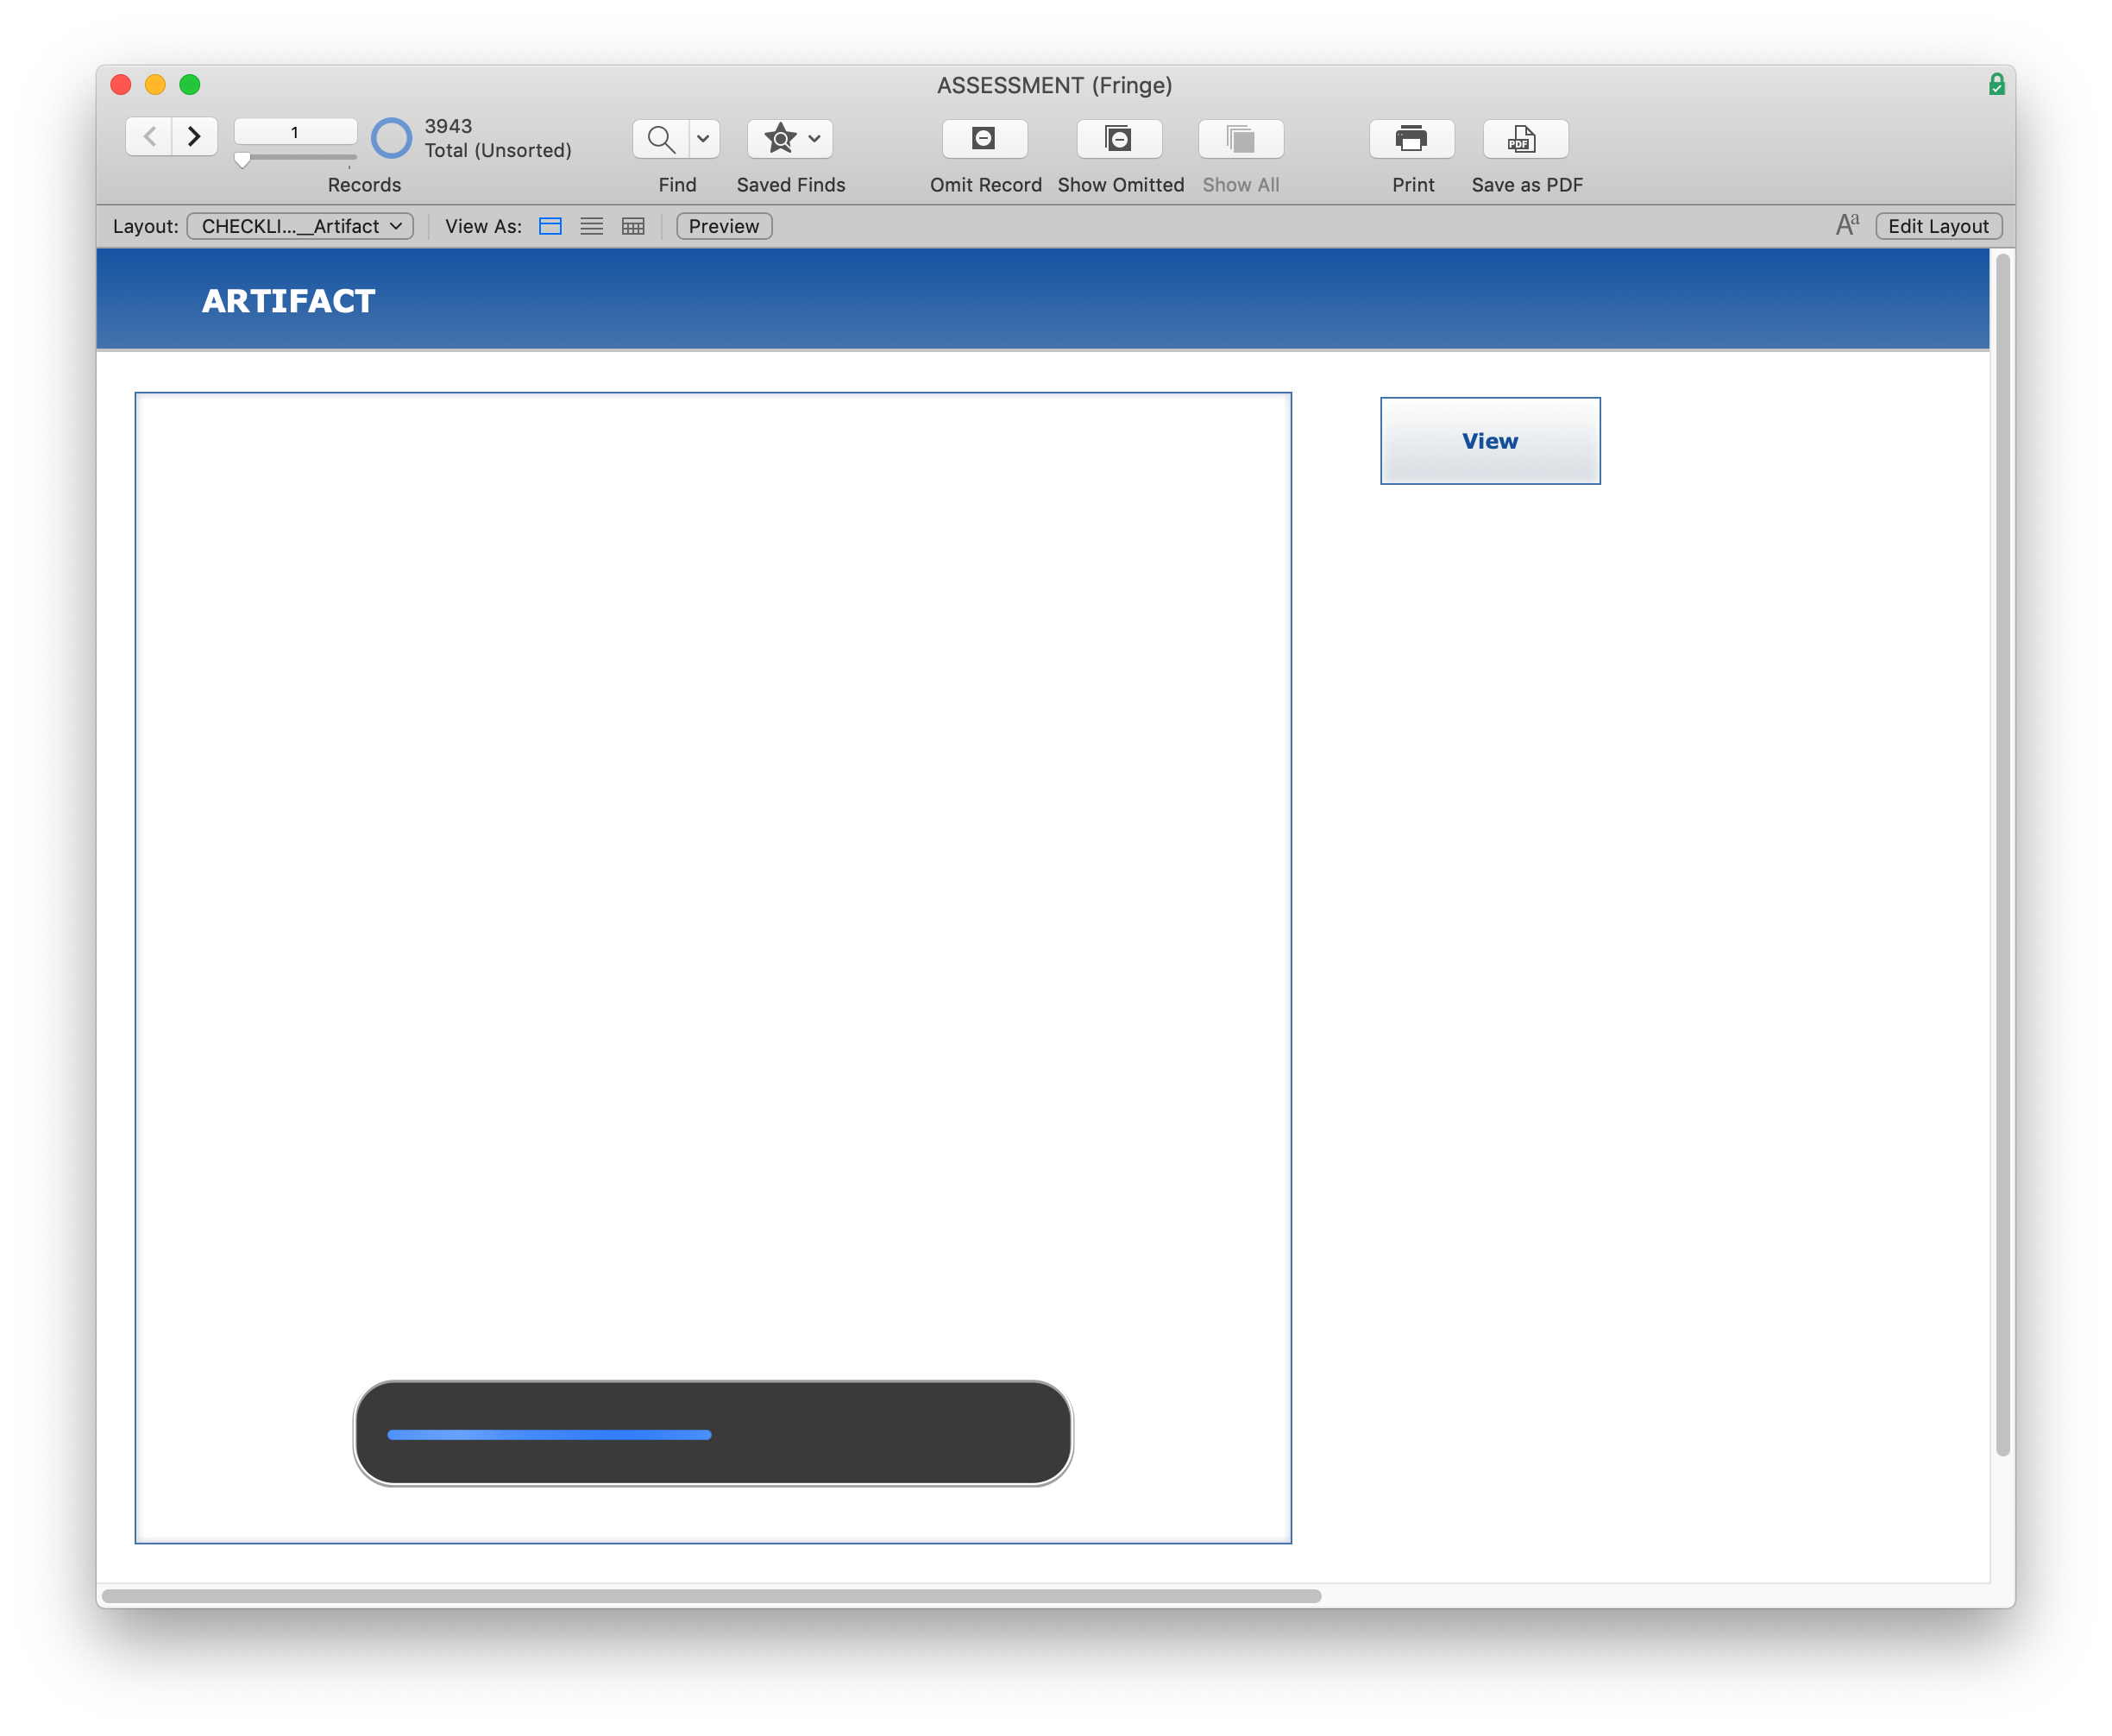This screenshot has height=1736, width=2112.
Task: Click the Omit Record icon
Action: (984, 139)
